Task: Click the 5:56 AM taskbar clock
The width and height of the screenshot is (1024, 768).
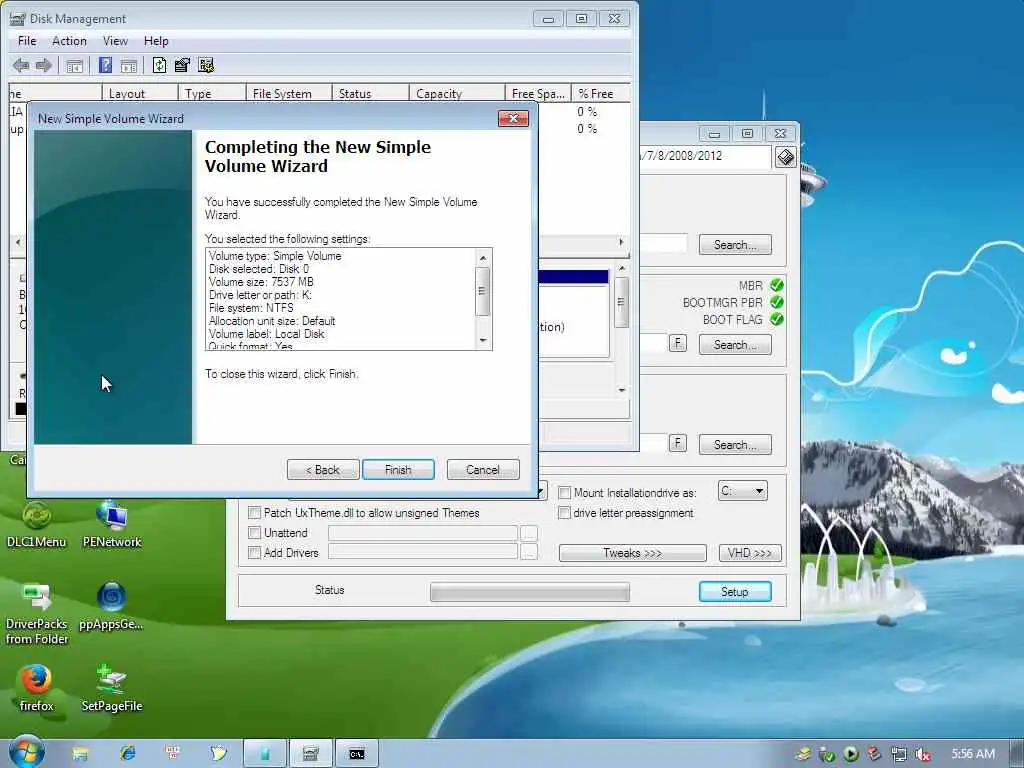Action: point(973,754)
